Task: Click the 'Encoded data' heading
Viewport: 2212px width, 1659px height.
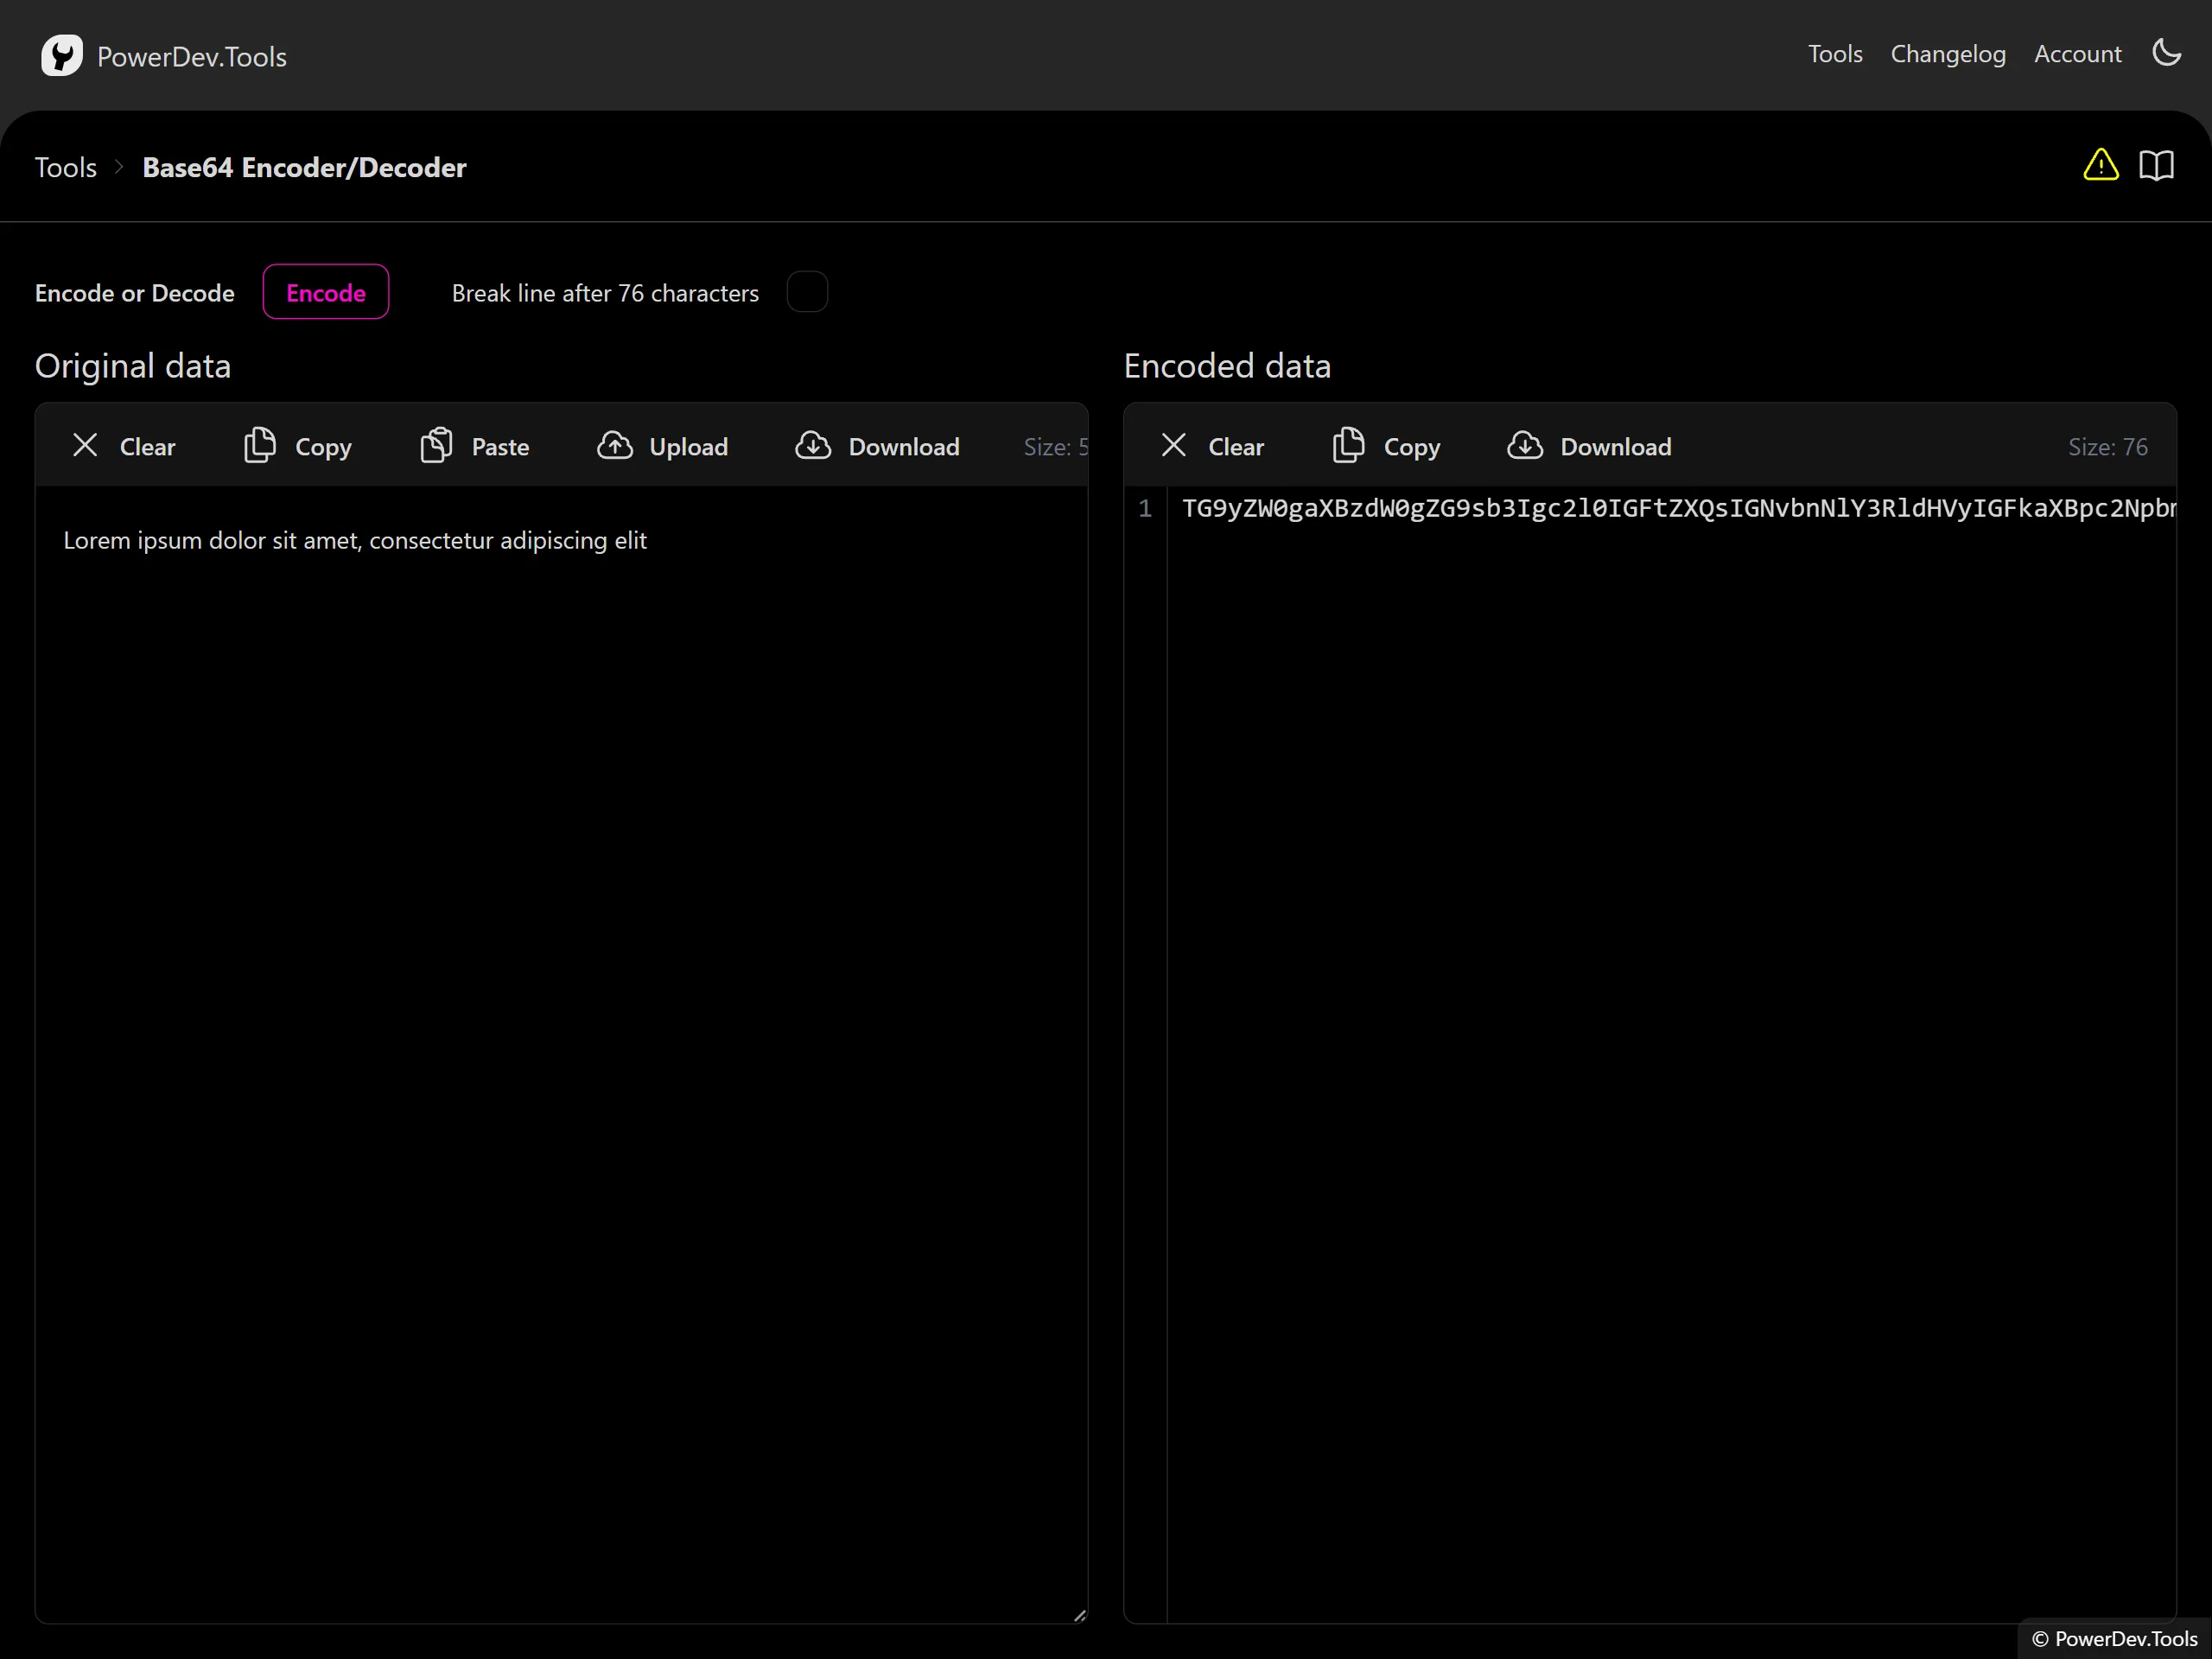Action: [1227, 366]
